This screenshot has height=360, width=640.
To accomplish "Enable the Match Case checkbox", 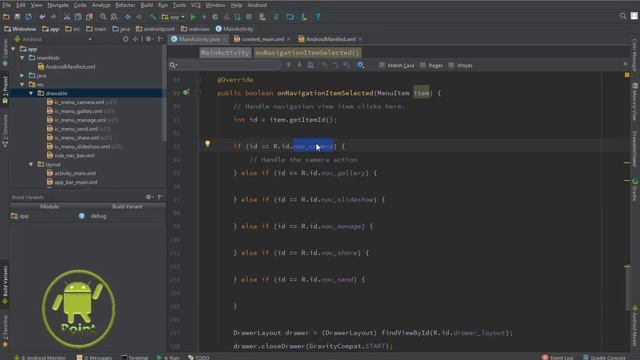I will coord(382,65).
